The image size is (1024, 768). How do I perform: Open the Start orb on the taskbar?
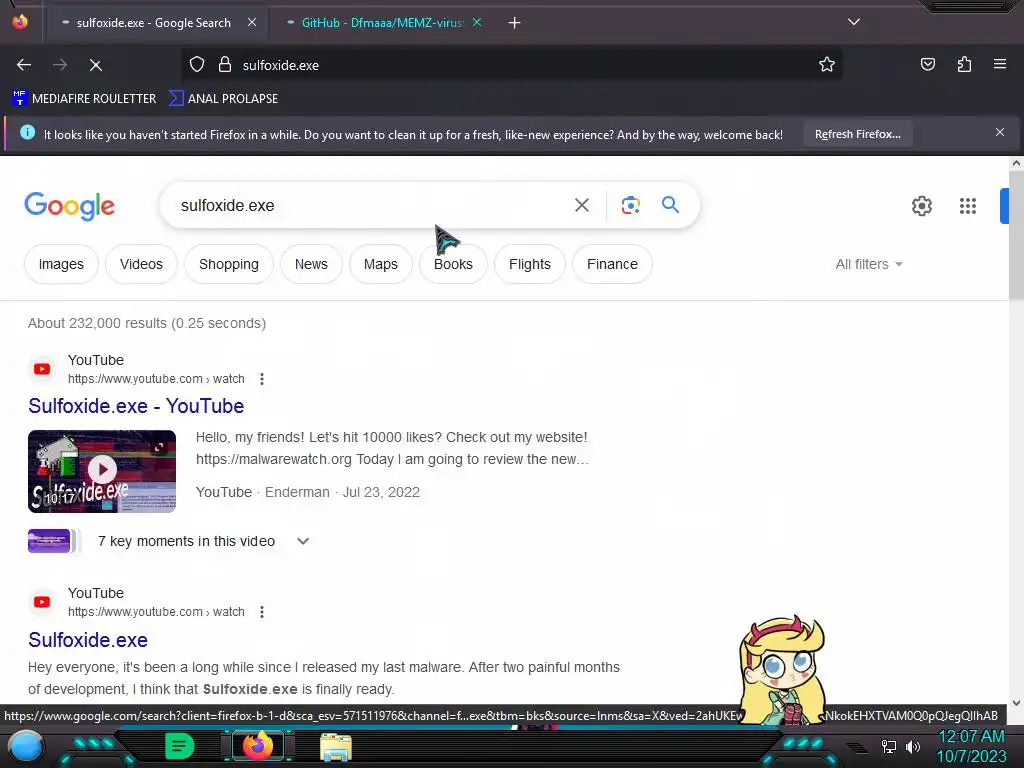pos(26,746)
